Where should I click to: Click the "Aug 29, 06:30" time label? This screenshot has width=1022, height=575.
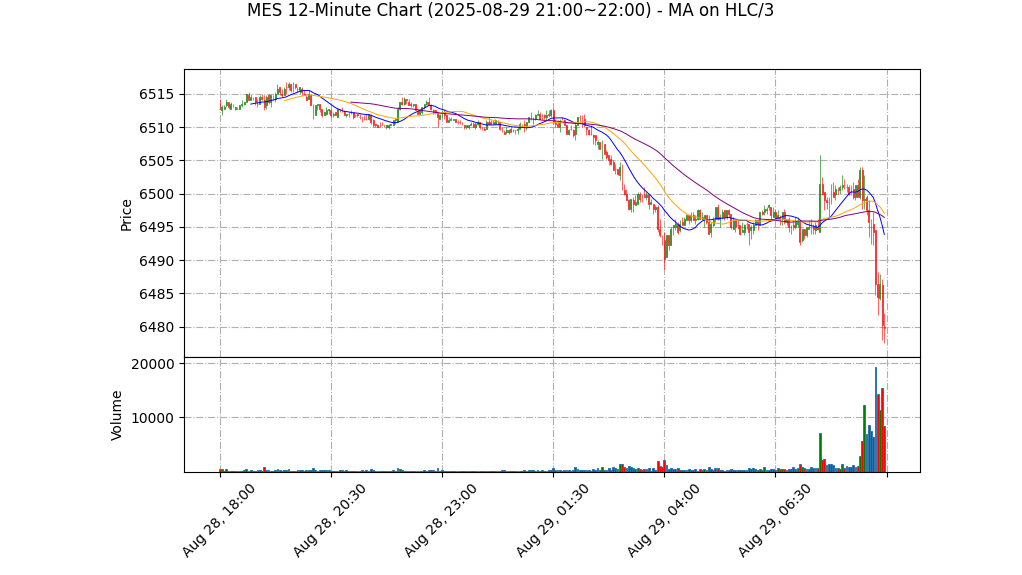click(x=774, y=520)
